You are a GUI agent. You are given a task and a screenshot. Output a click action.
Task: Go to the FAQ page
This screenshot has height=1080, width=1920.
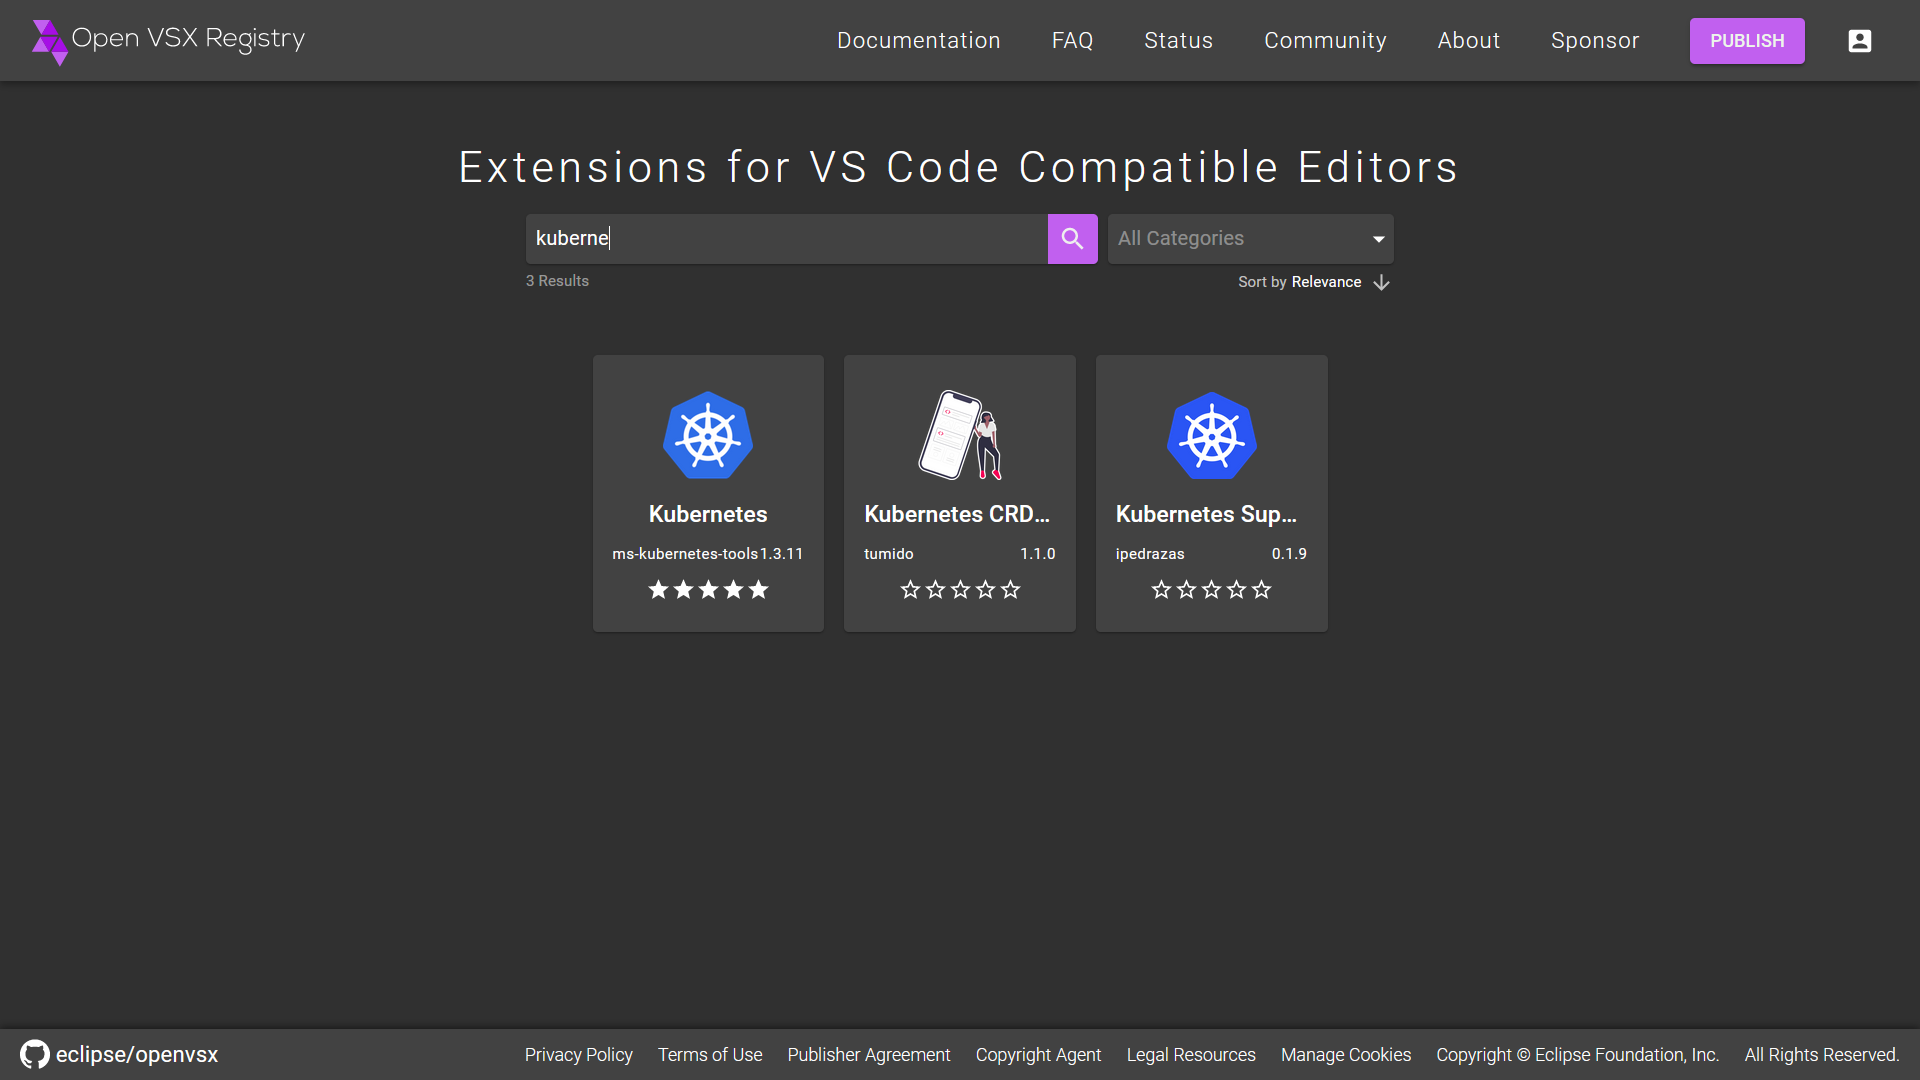click(1072, 41)
